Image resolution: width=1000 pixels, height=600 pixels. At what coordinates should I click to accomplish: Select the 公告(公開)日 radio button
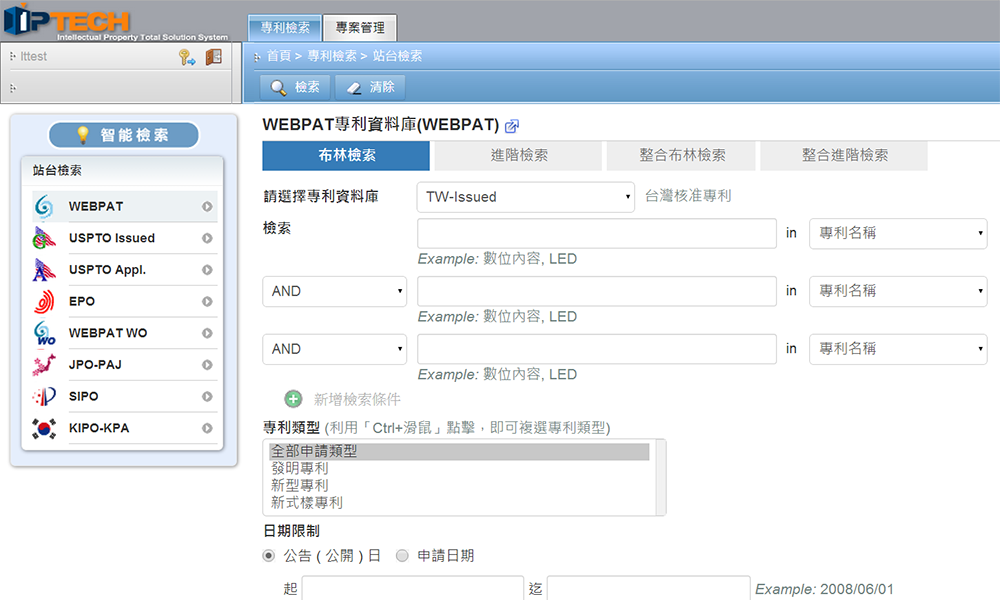click(x=269, y=556)
